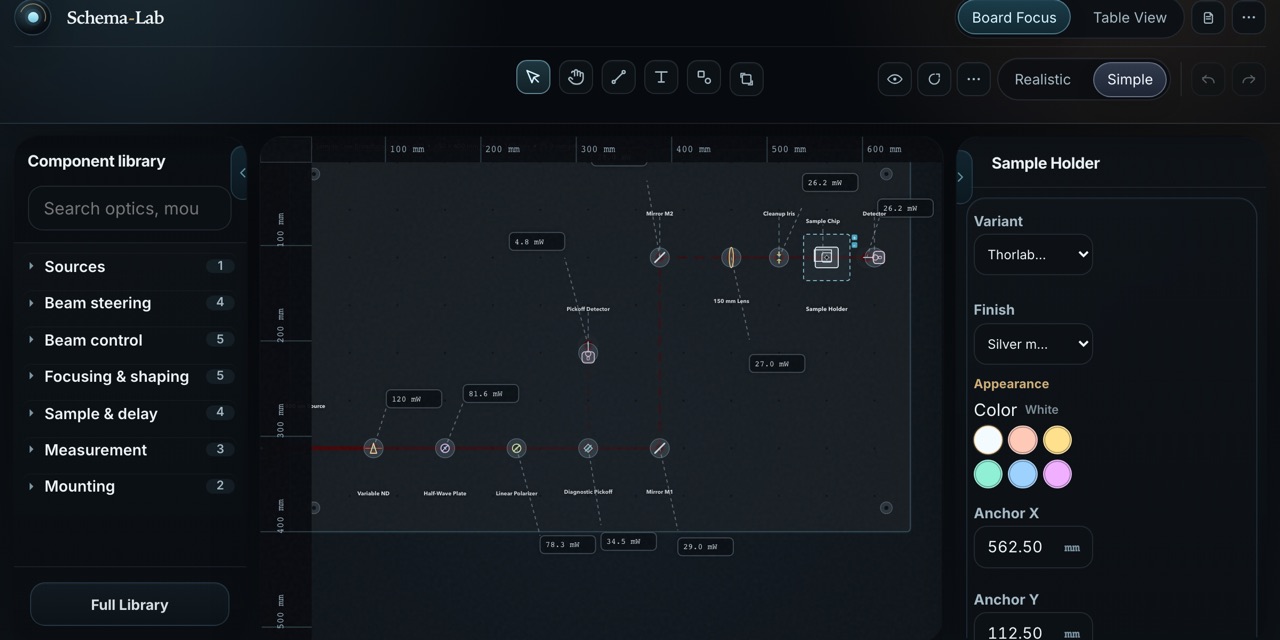Select the Variable ND component on the board
The width and height of the screenshot is (1280, 640).
coord(373,448)
